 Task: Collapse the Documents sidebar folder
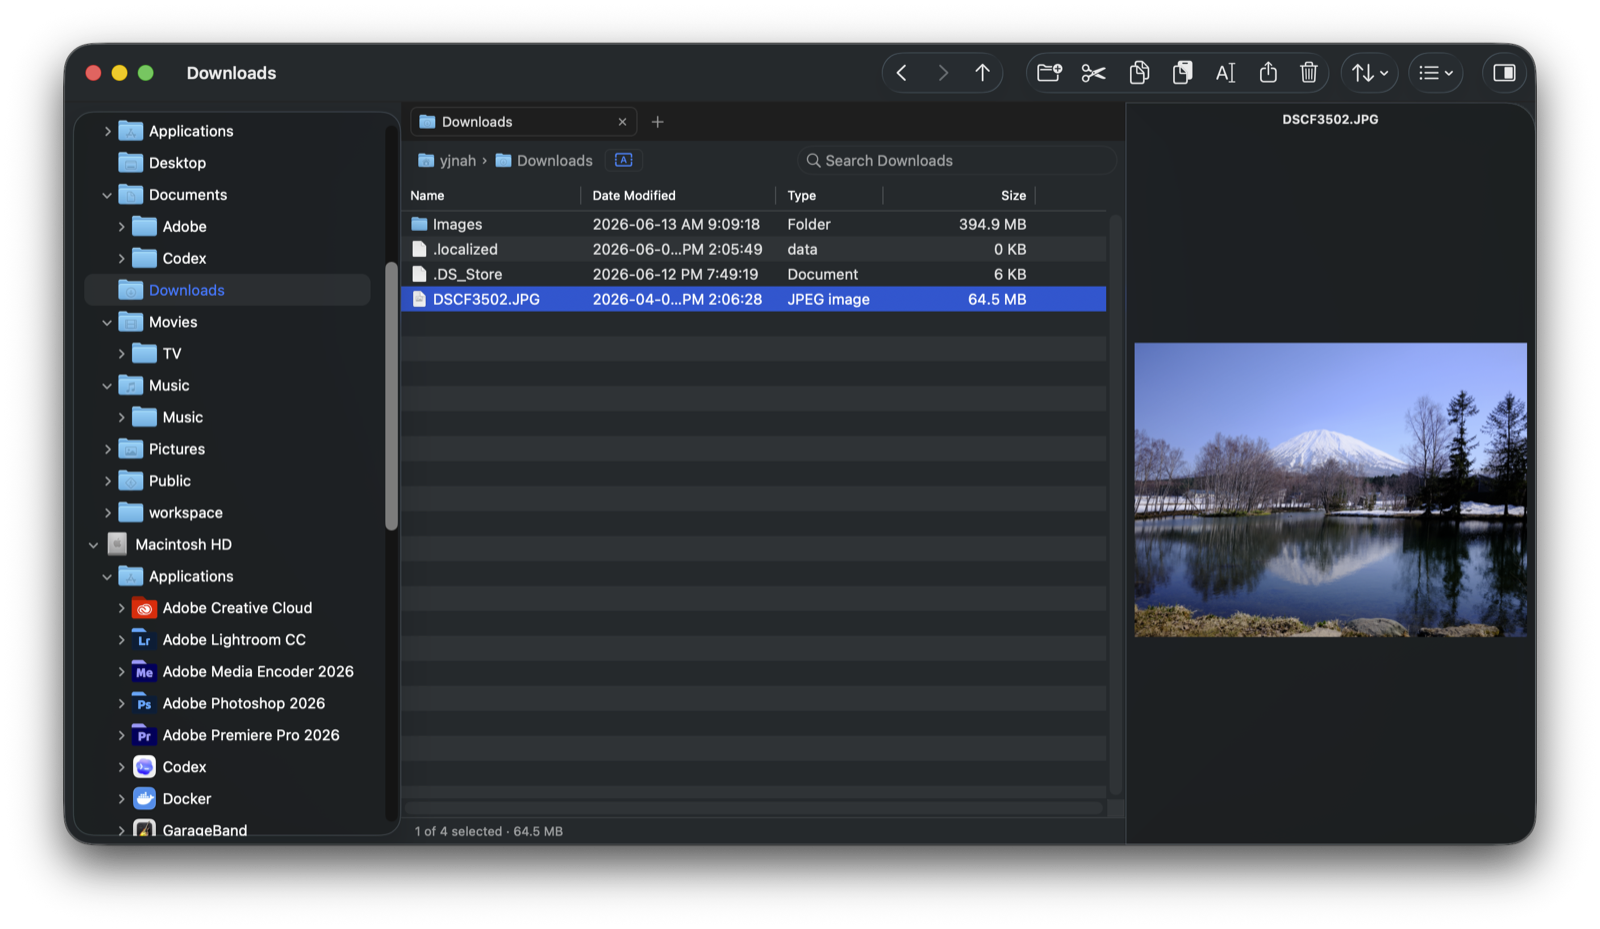tap(108, 195)
